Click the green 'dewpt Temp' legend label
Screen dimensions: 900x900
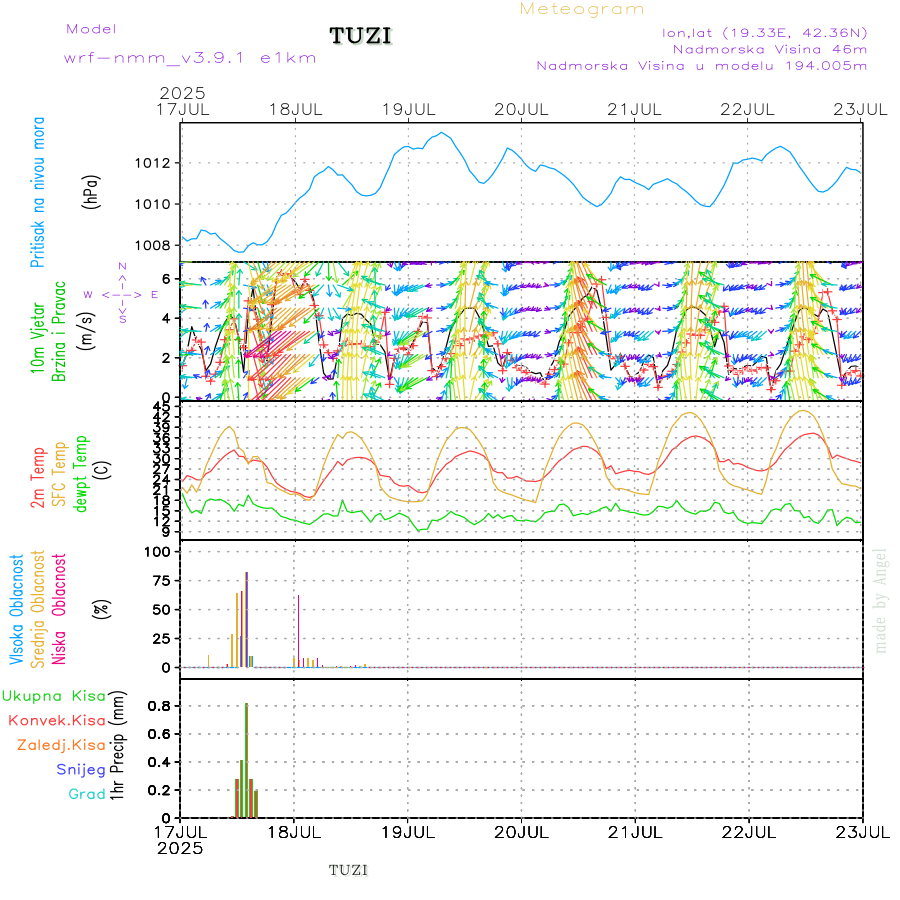tap(81, 474)
